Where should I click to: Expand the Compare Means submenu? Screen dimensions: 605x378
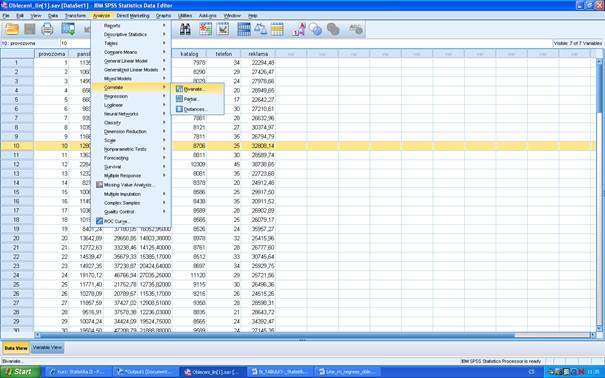(131, 52)
